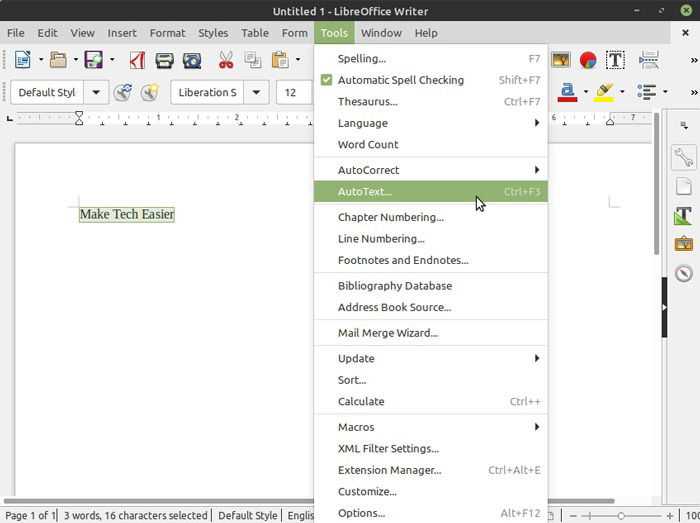This screenshot has height=523, width=700.
Task: Click the Insert Text Box icon
Action: [615, 60]
